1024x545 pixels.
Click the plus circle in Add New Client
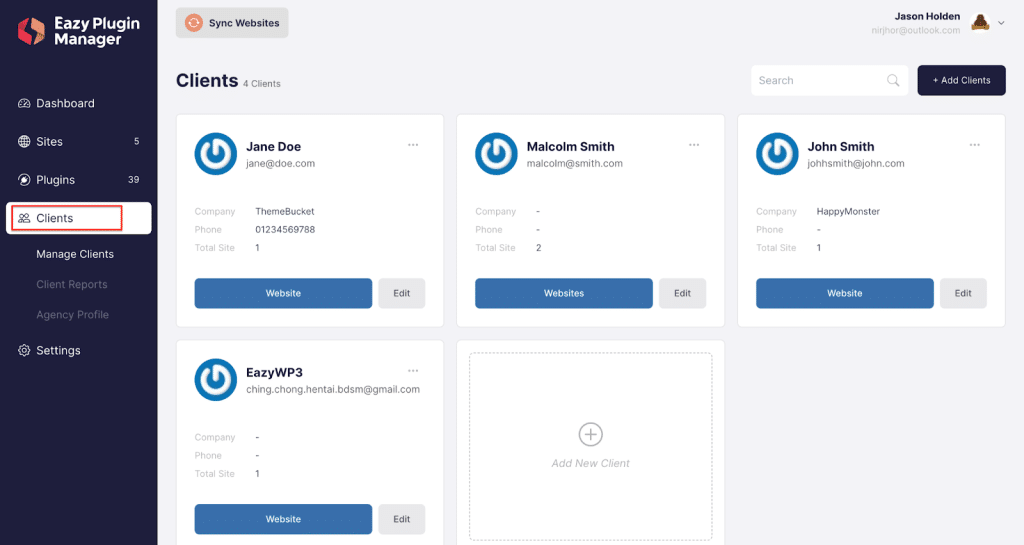(x=590, y=434)
